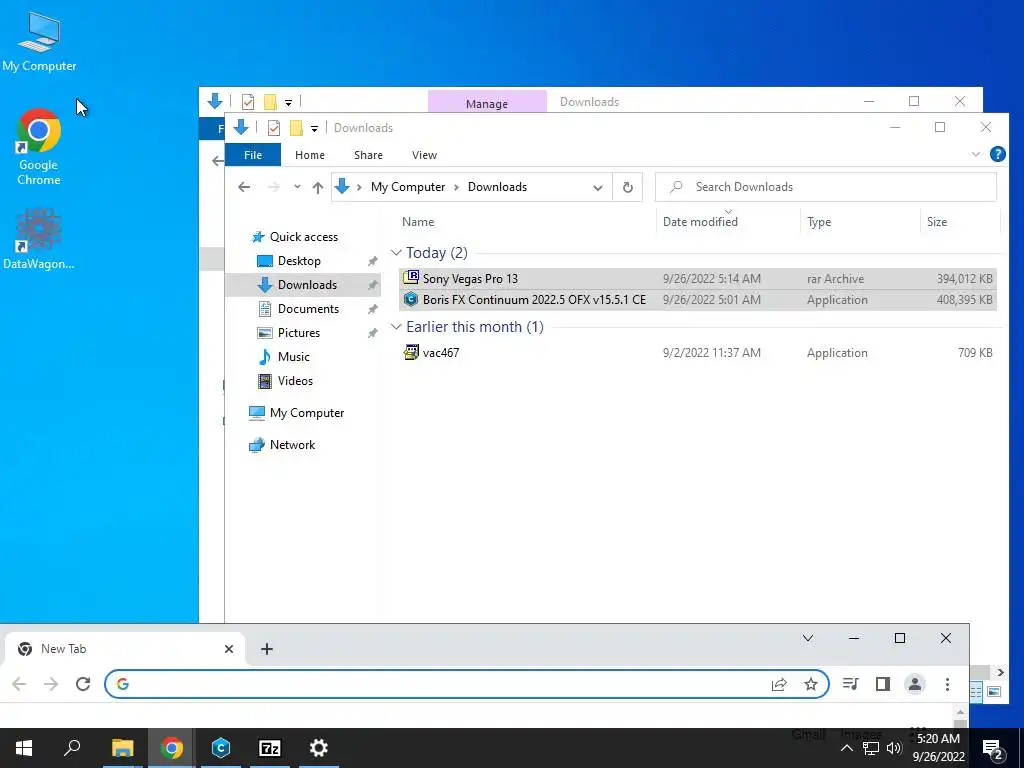Refresh the Downloads folder

pos(628,187)
